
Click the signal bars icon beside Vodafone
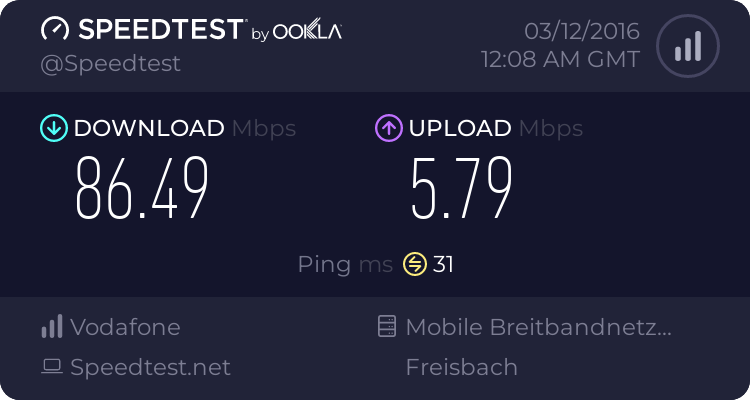click(52, 326)
